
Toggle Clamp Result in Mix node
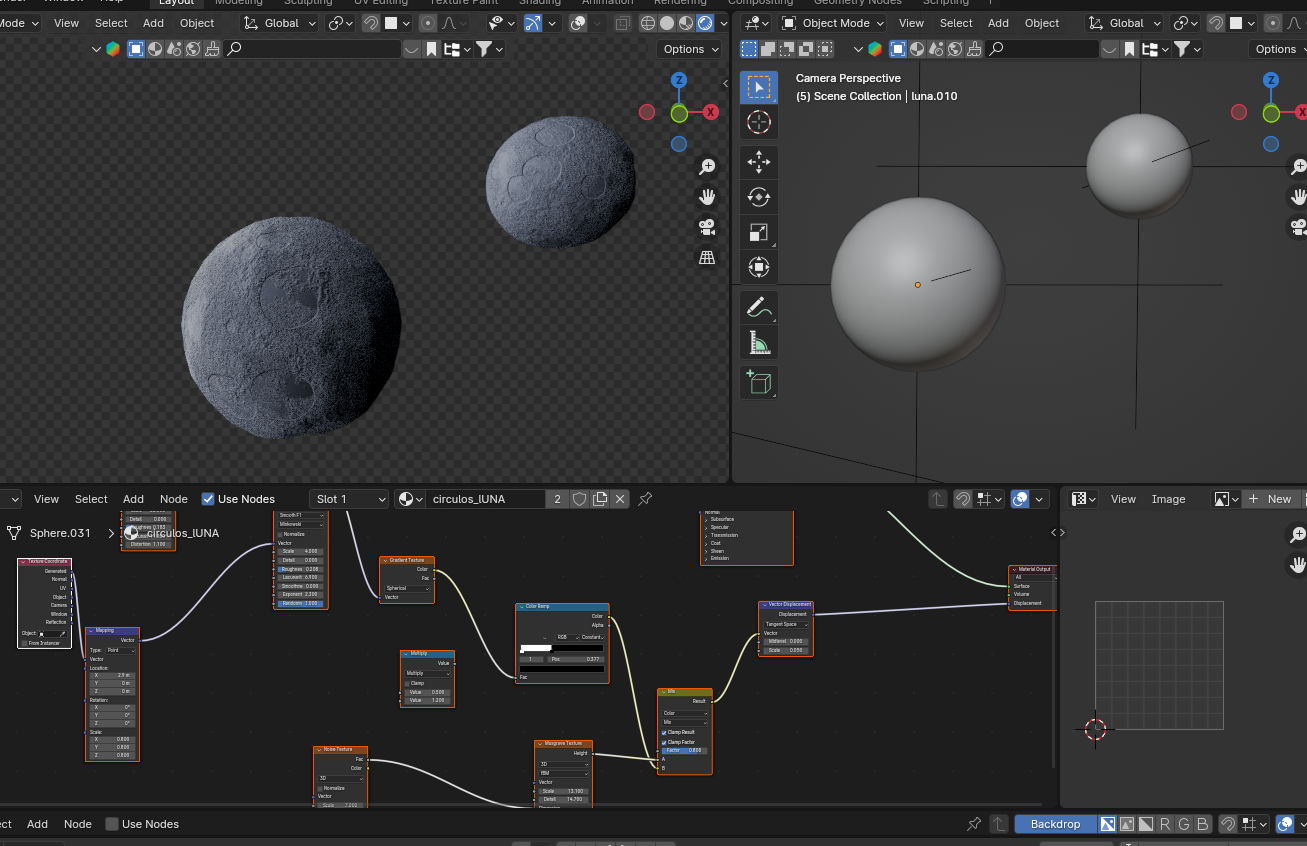coord(664,732)
